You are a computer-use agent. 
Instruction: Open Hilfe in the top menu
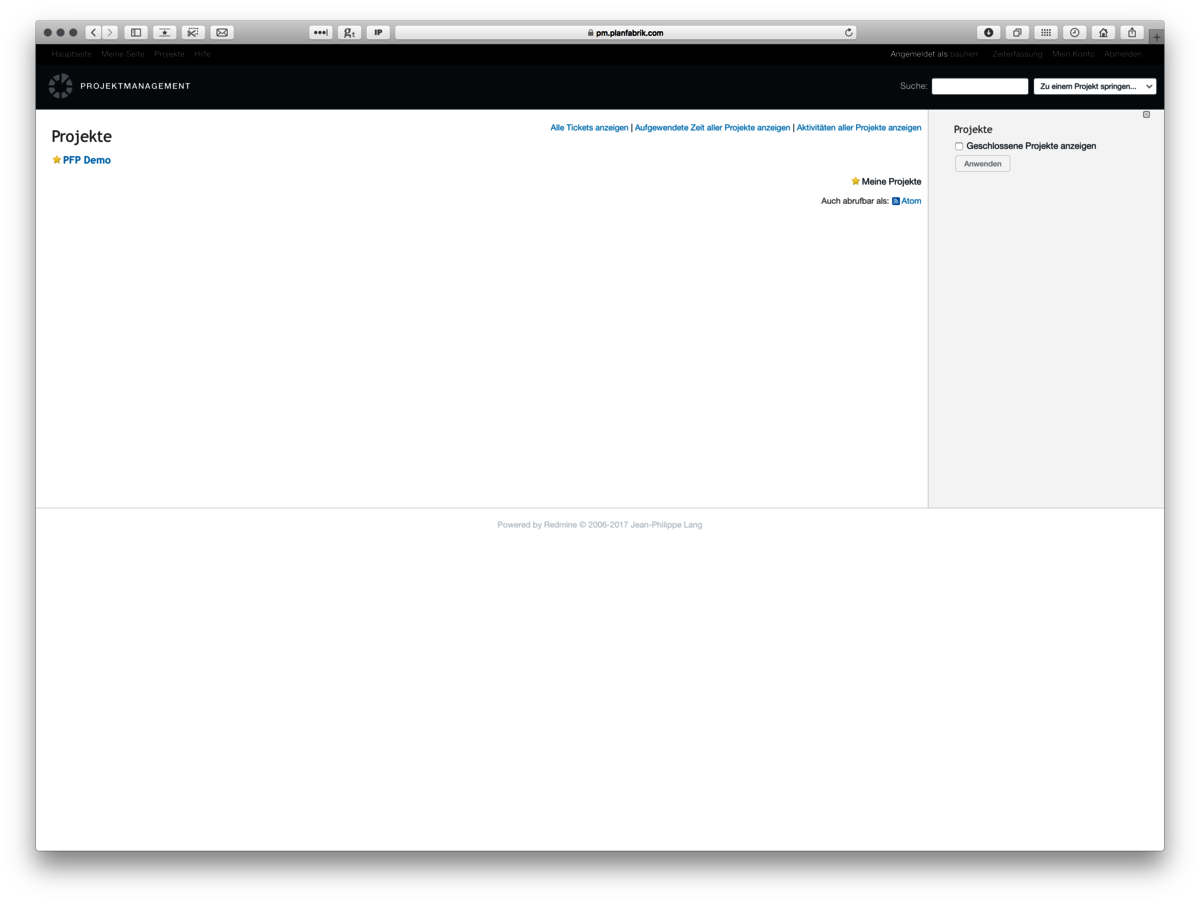point(202,54)
